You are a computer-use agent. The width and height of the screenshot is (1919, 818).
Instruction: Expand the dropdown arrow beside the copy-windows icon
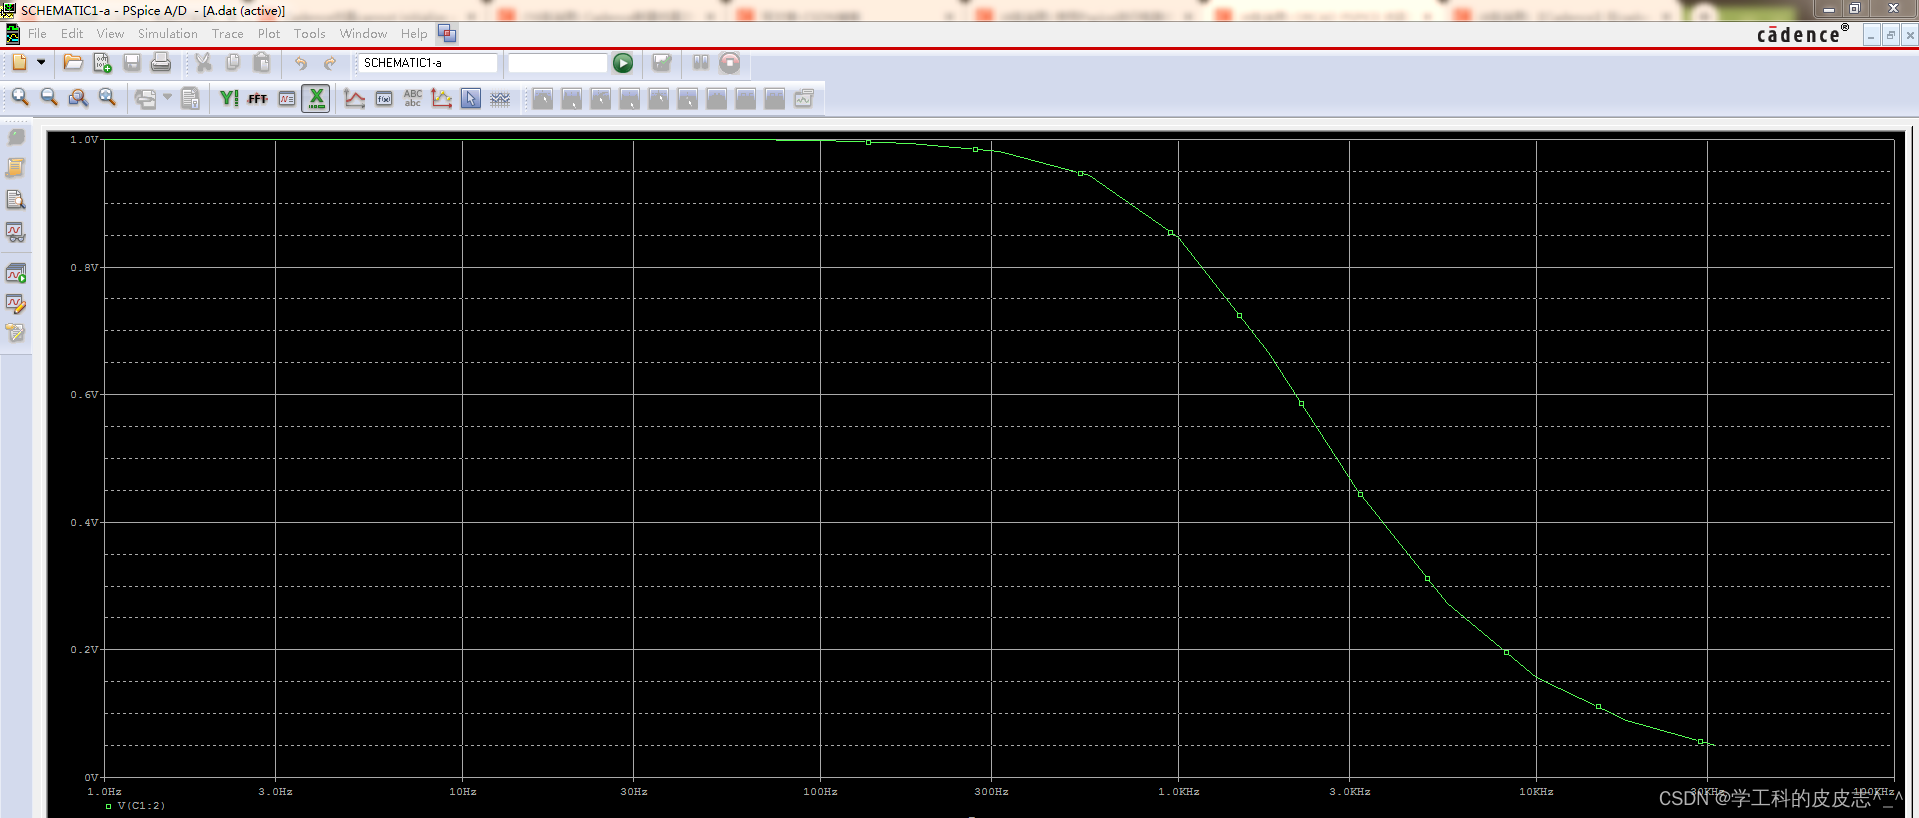click(x=167, y=97)
